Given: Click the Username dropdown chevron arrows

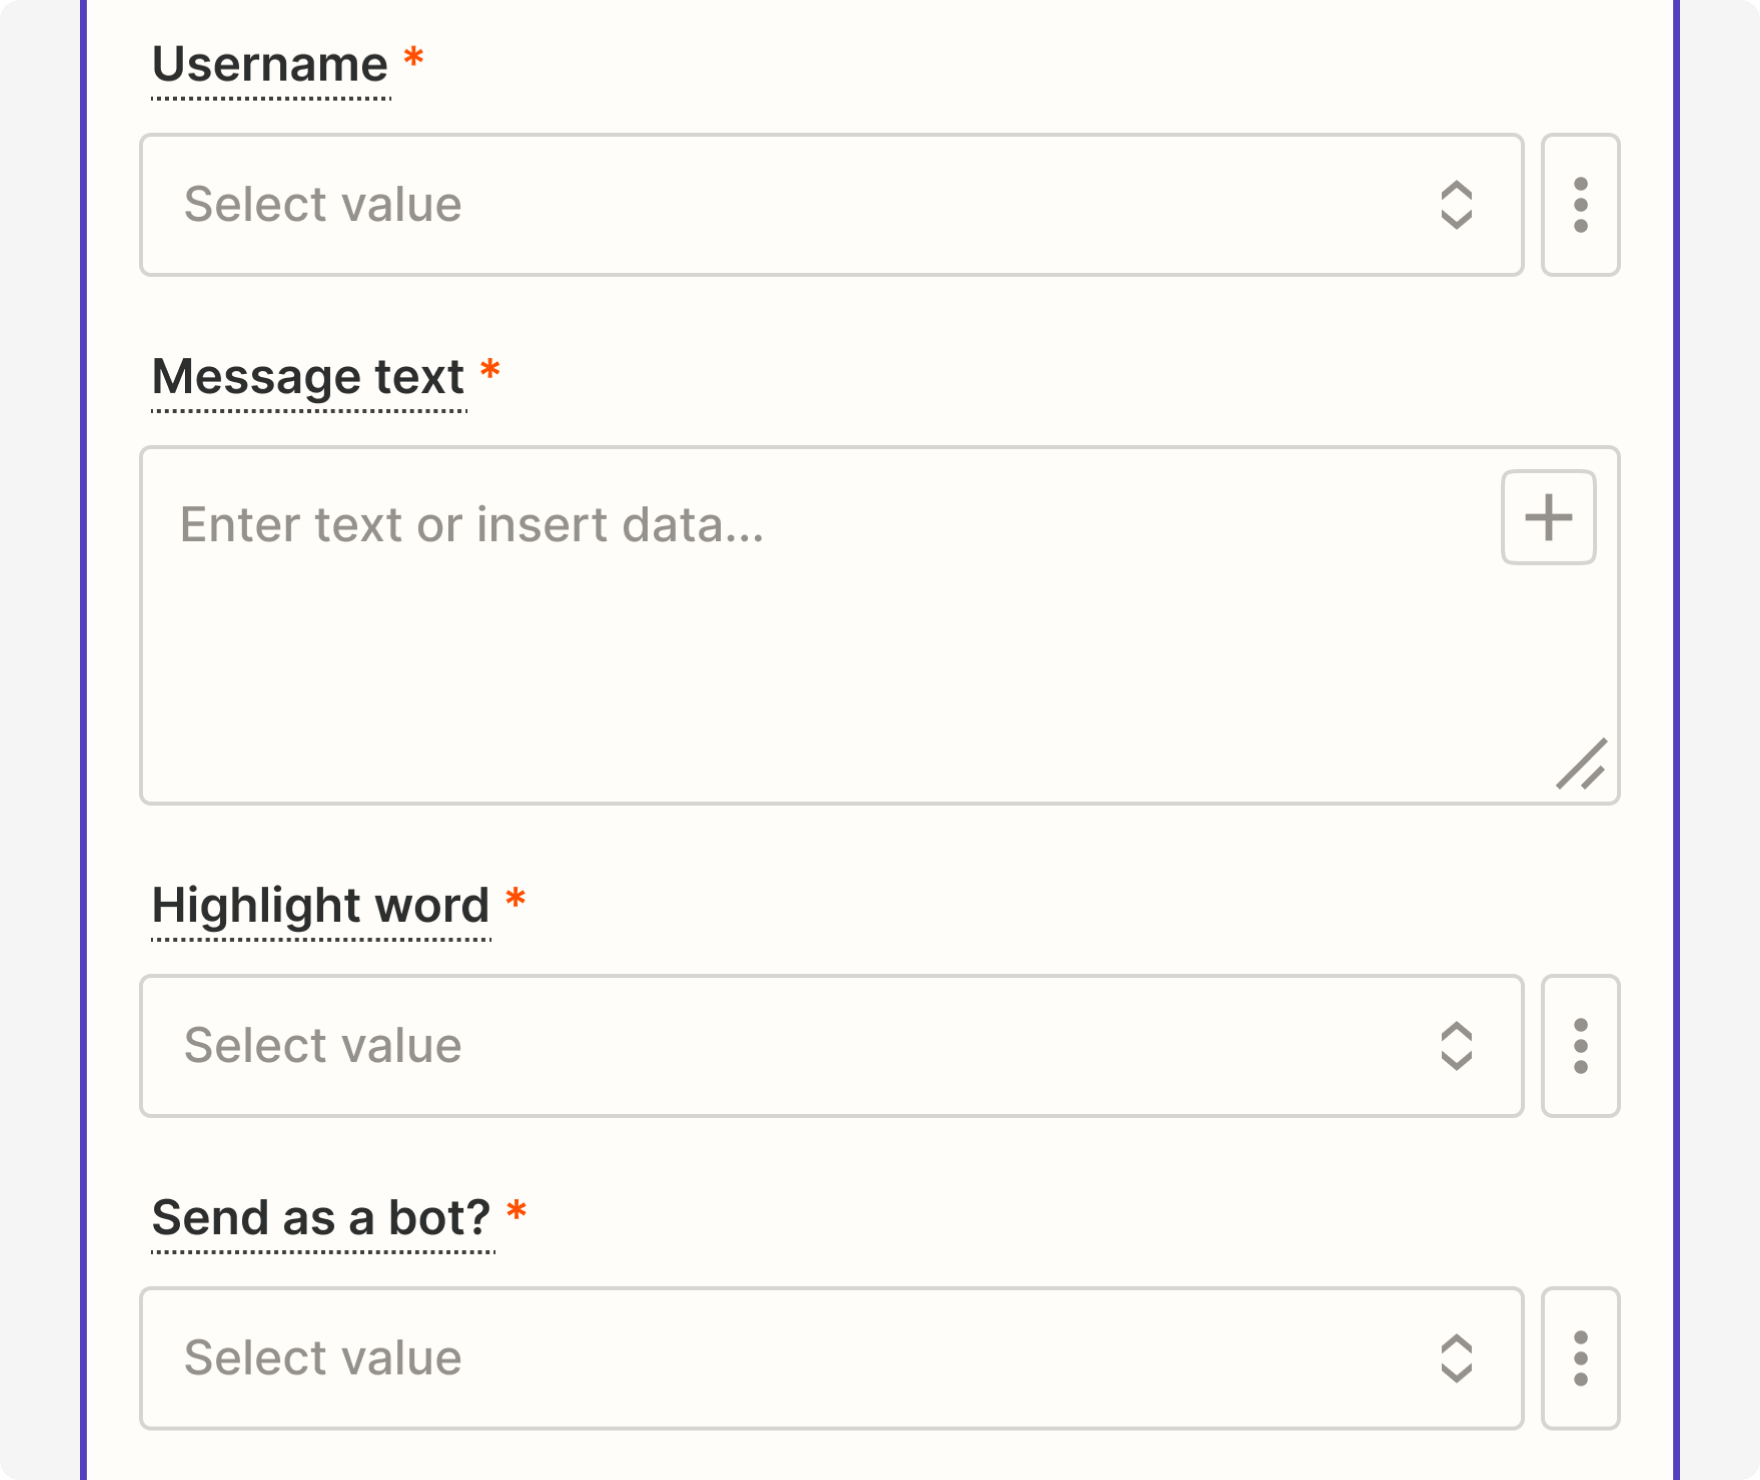Looking at the screenshot, I should click(x=1456, y=205).
